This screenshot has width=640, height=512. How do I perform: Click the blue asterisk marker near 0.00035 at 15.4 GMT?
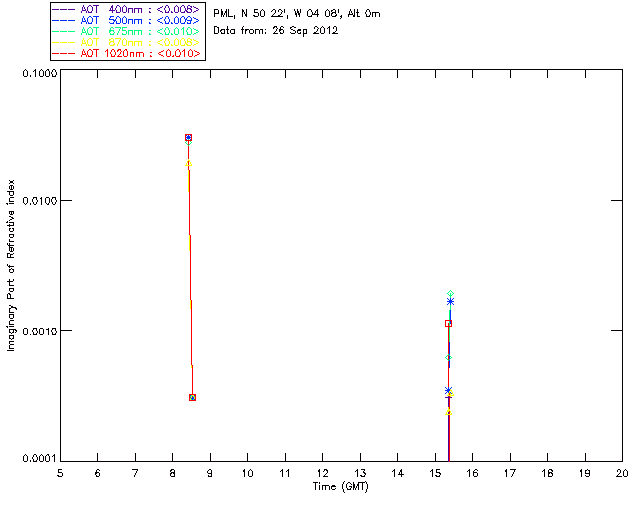(x=448, y=391)
